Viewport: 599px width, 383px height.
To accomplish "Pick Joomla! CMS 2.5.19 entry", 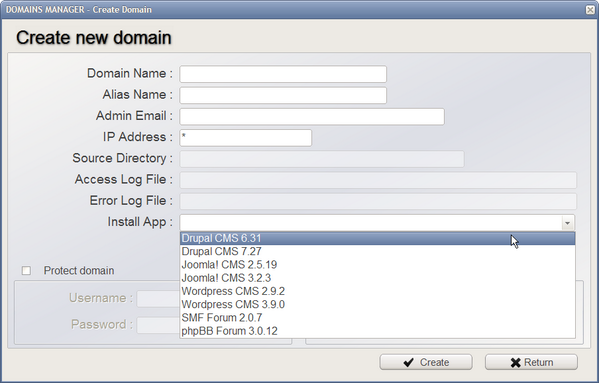I will (x=377, y=265).
